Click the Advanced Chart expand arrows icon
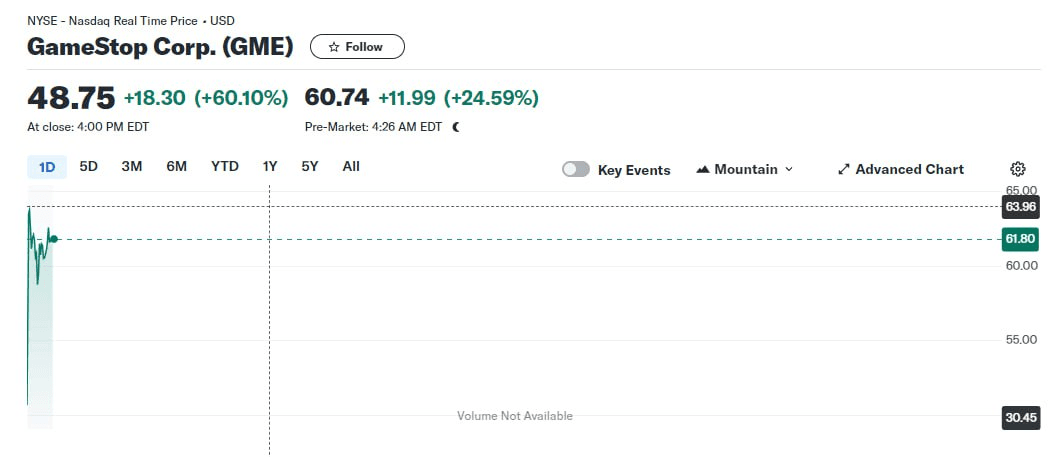1054x457 pixels. click(844, 169)
